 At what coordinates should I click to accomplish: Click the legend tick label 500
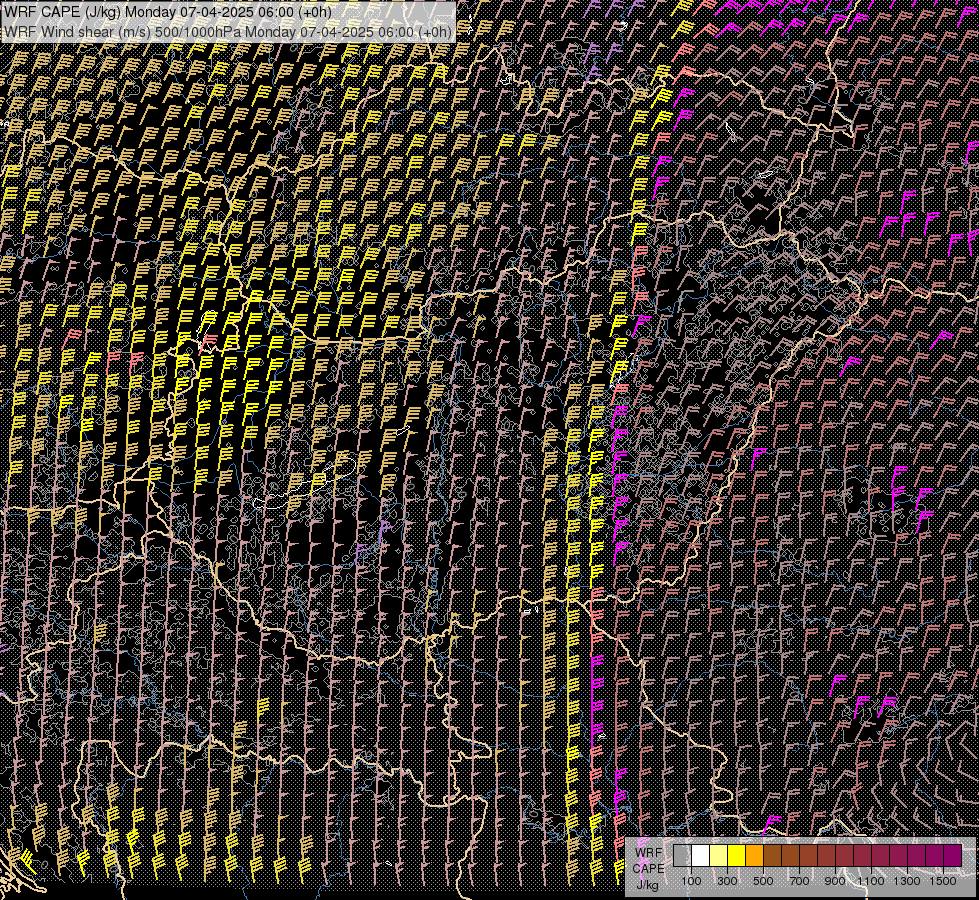[x=763, y=881]
